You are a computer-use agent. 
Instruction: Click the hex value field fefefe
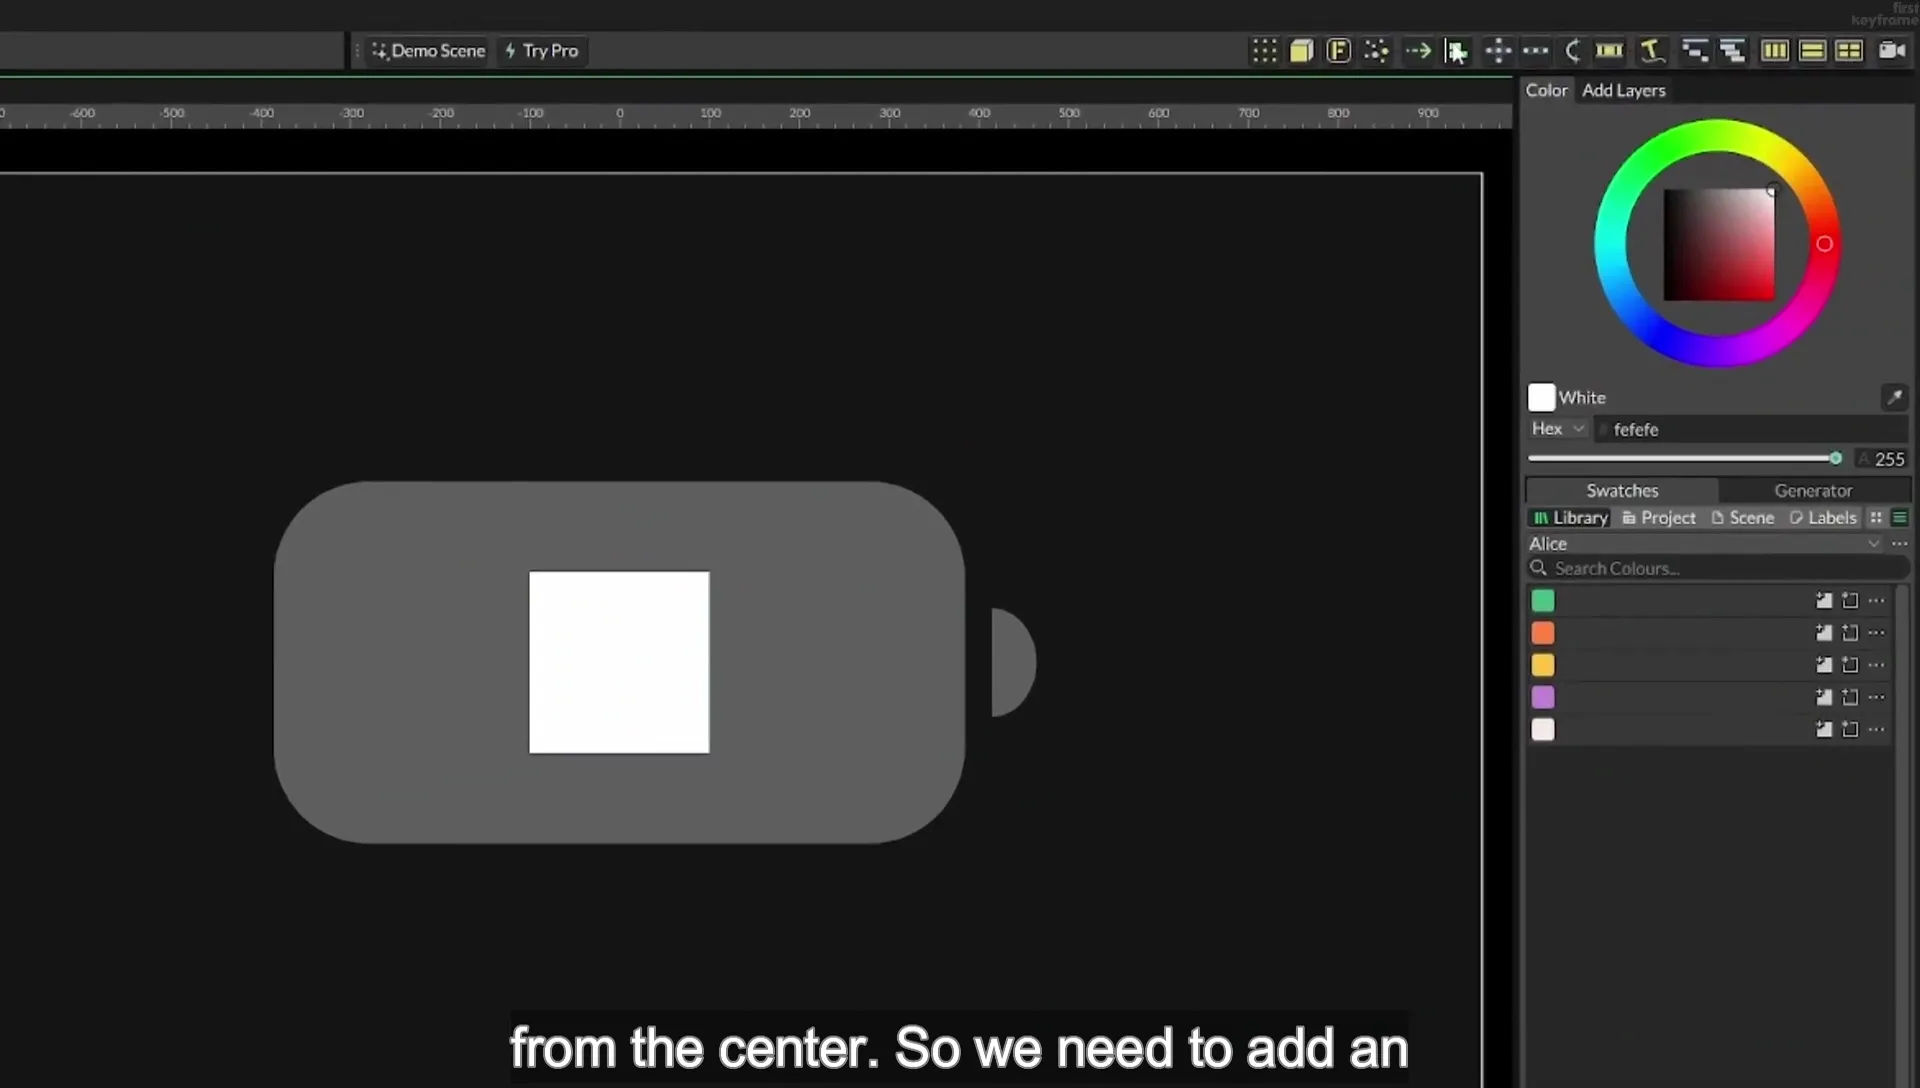(x=1752, y=429)
